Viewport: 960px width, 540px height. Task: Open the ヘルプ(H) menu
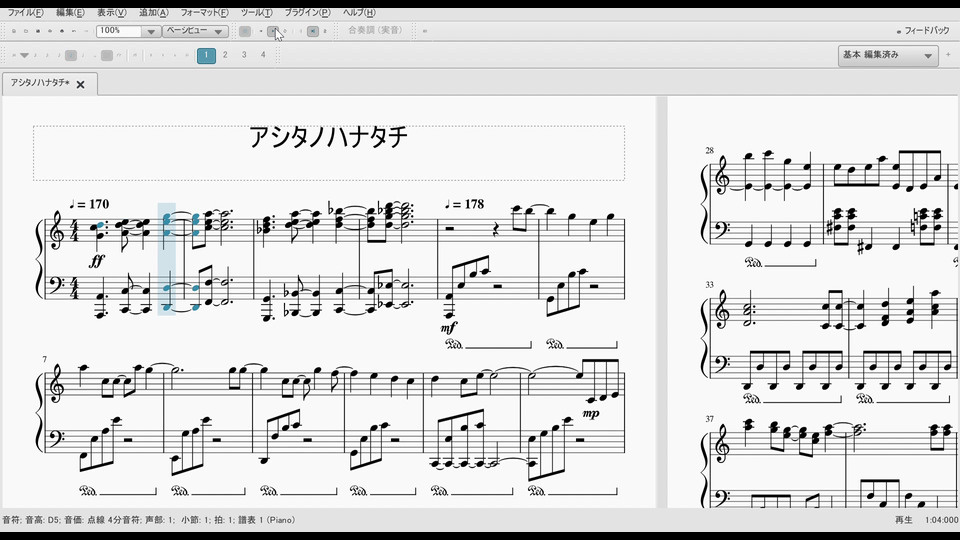point(359,13)
